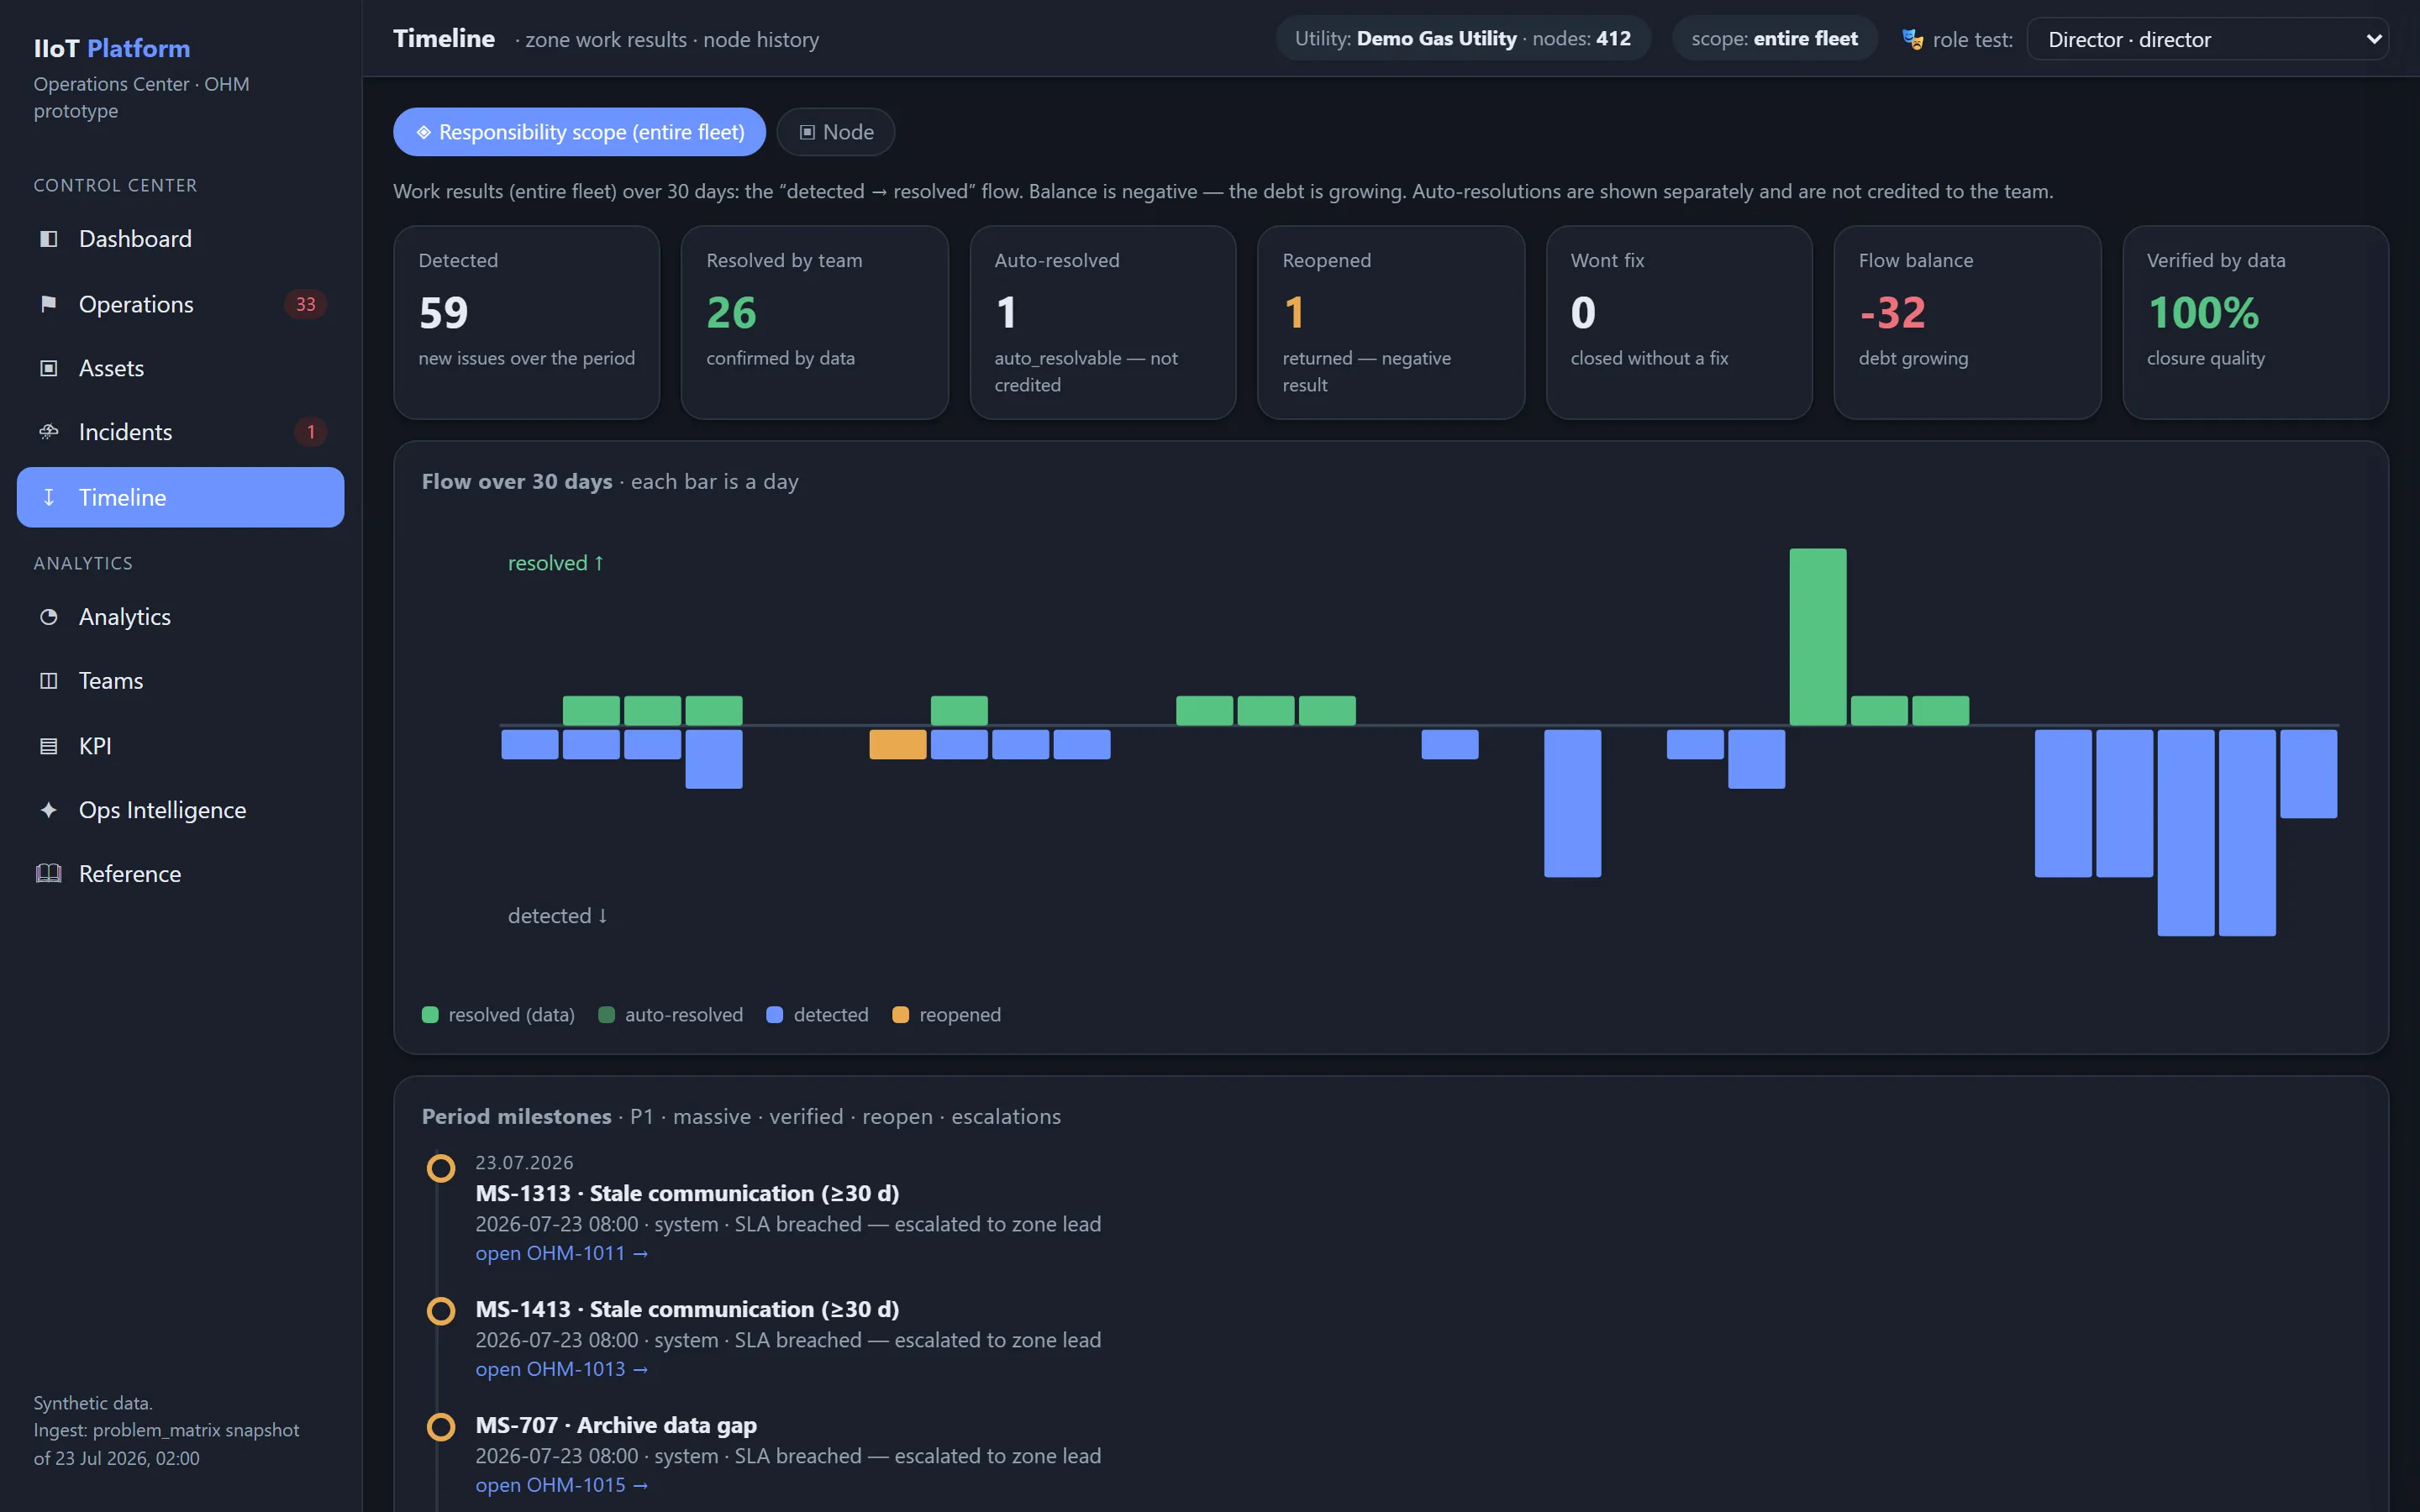Viewport: 2420px width, 1512px height.
Task: Click "MS-1313 · Stale communication (≥30 d)" title
Action: pos(687,1194)
